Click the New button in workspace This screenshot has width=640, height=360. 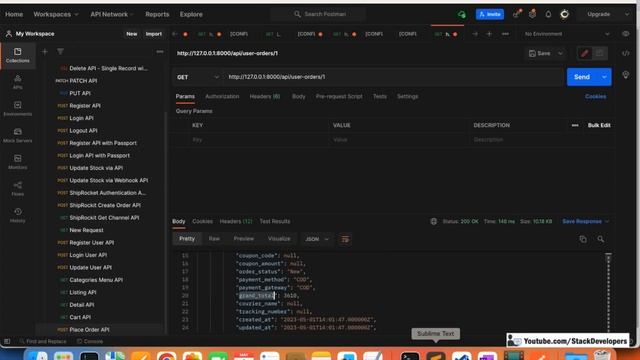131,34
